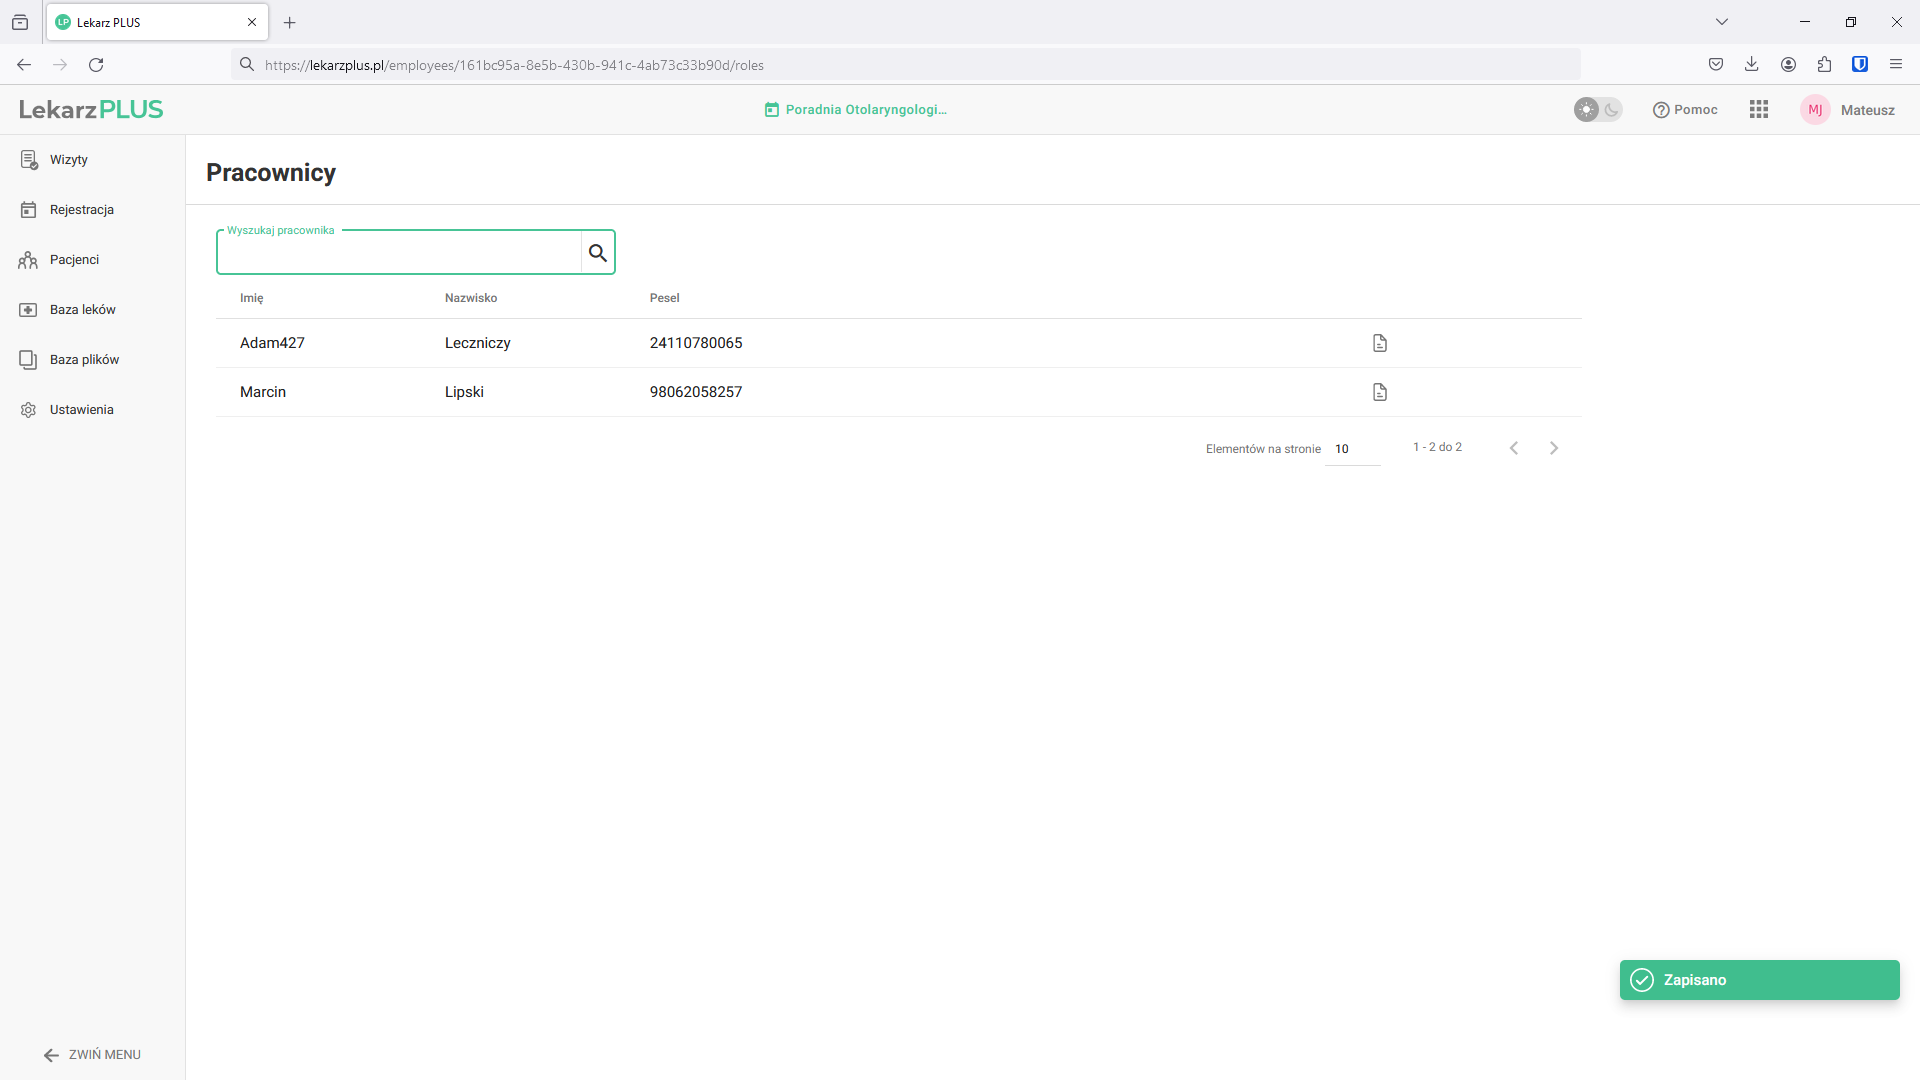Collapse sidebar with ZWIŃ MENU
The image size is (1920, 1080).
(x=92, y=1054)
